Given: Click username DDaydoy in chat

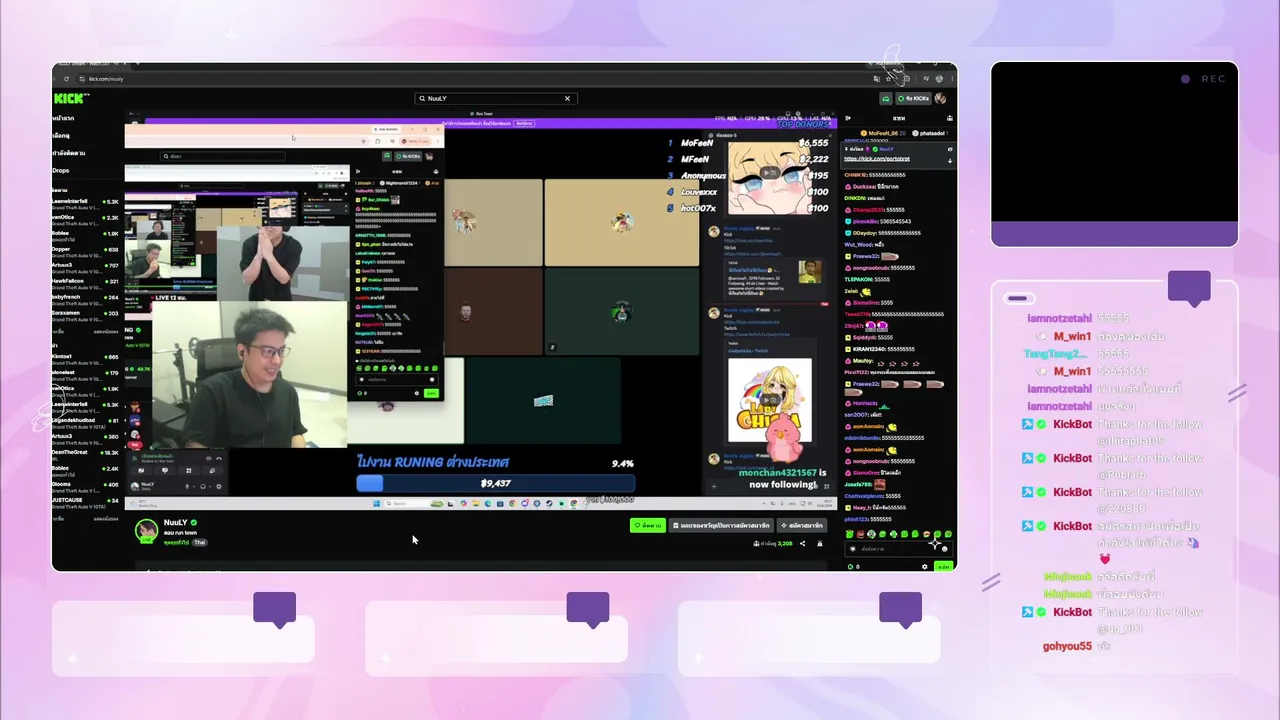Looking at the screenshot, I should [x=865, y=233].
